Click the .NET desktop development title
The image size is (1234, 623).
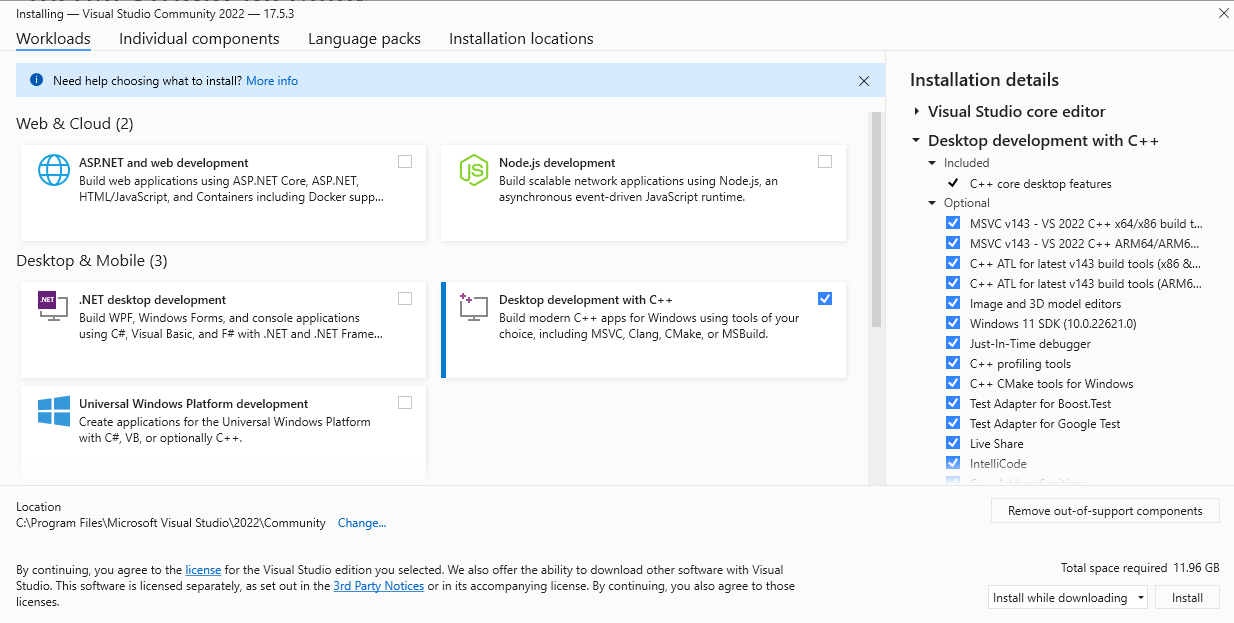pyautogui.click(x=152, y=300)
